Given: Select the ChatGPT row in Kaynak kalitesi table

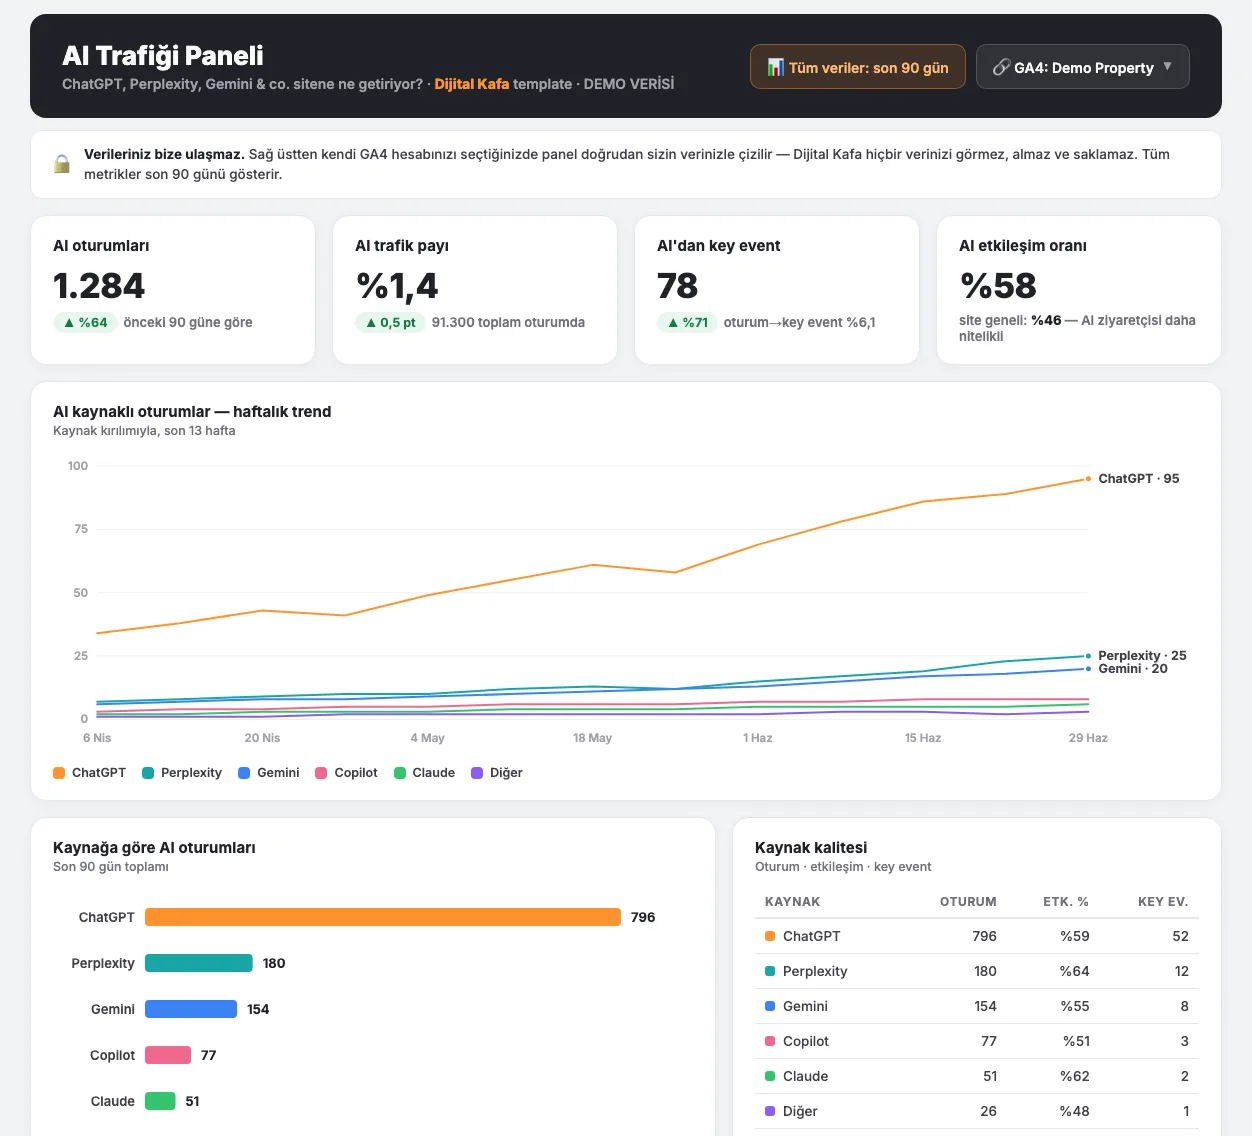Looking at the screenshot, I should pos(977,936).
